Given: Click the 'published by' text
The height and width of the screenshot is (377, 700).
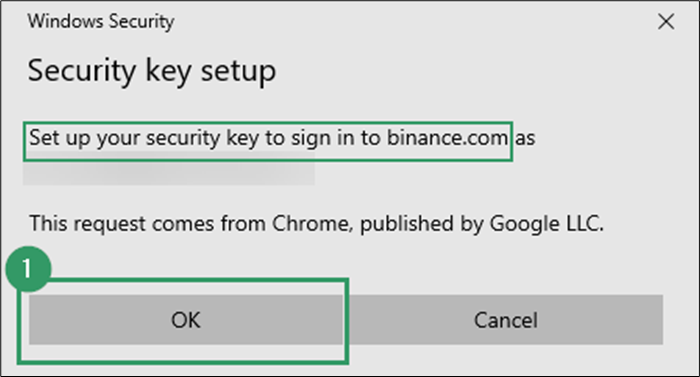Looking at the screenshot, I should click(x=421, y=223).
